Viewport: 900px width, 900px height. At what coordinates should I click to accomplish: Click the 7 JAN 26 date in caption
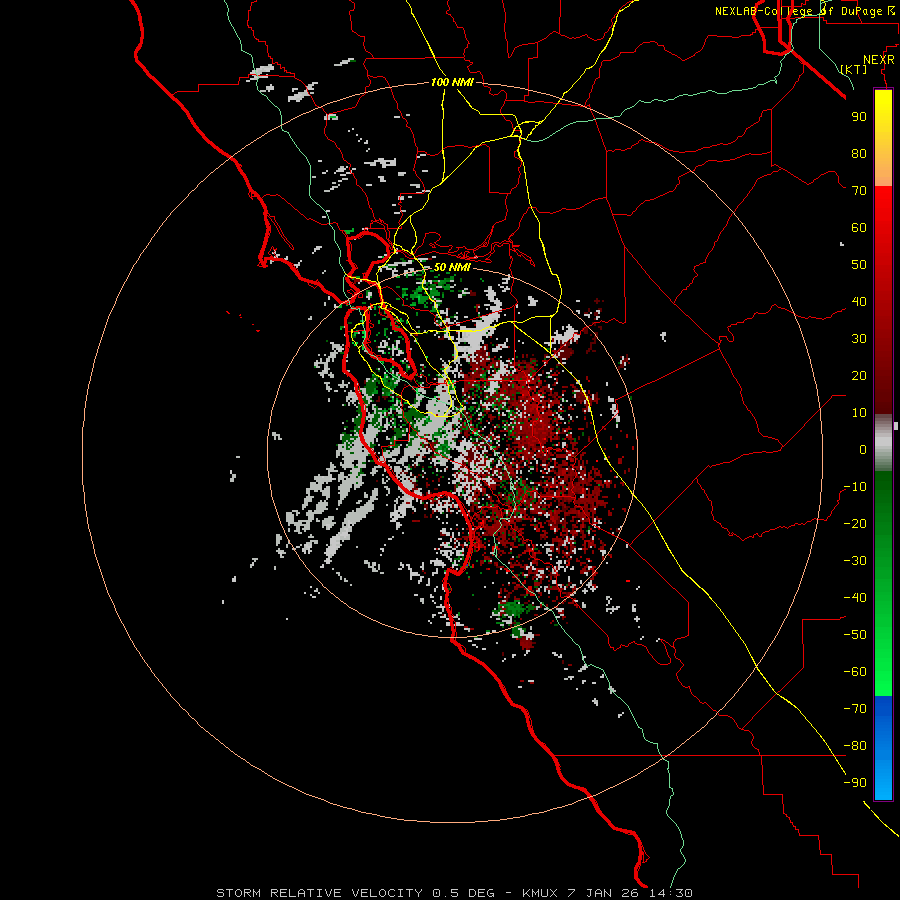[x=605, y=893]
